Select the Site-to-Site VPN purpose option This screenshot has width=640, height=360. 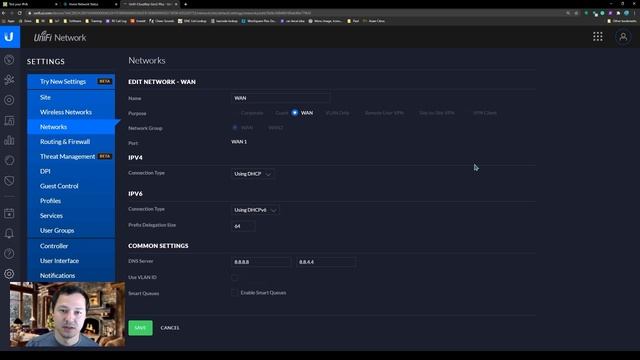click(436, 113)
